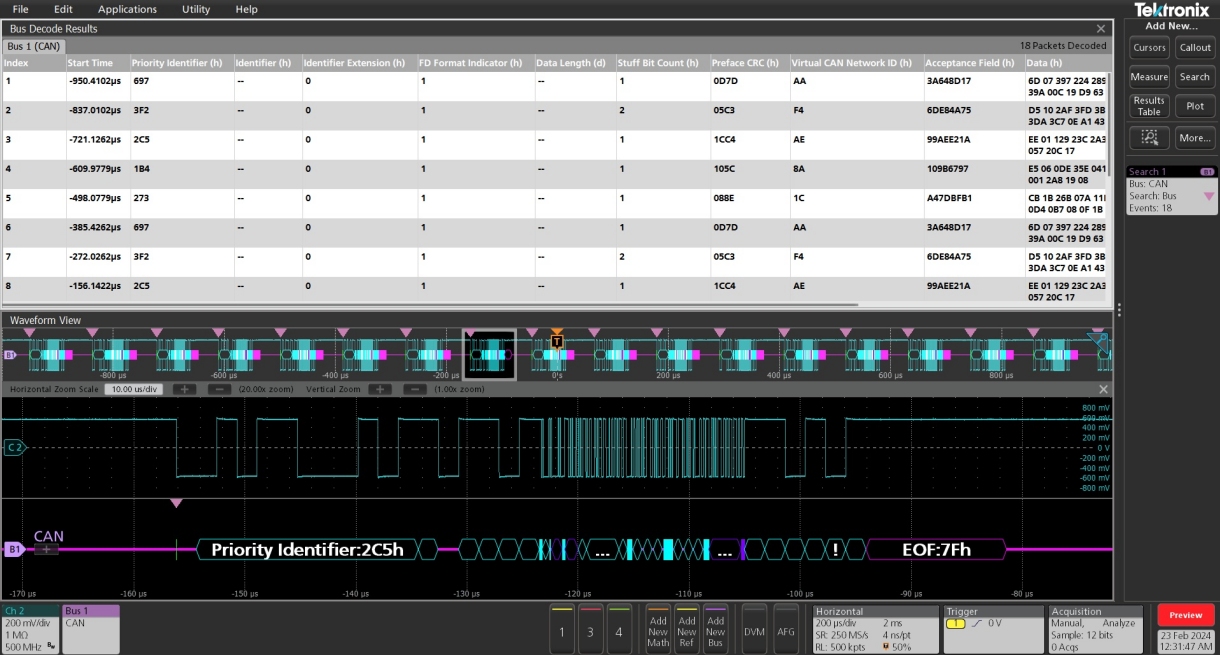Click the Preview button
Viewport: 1220px width, 655px height.
(1185, 614)
